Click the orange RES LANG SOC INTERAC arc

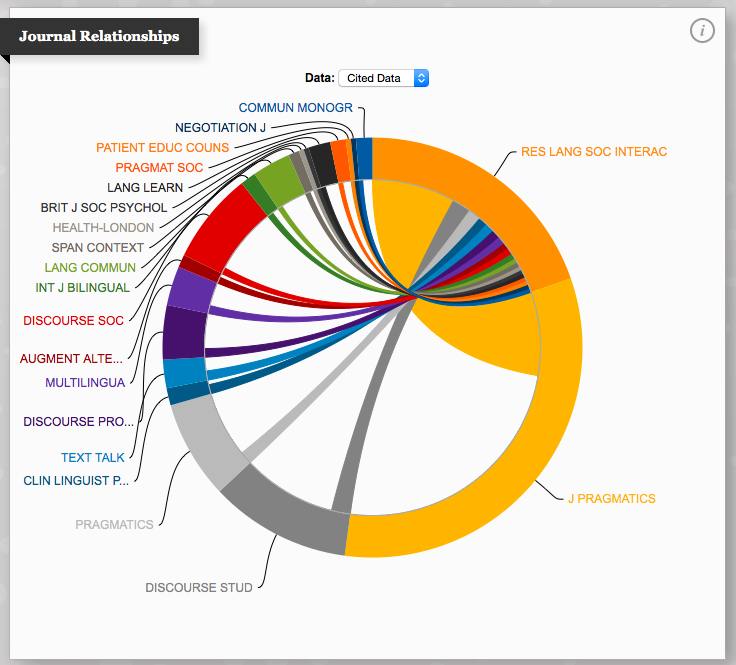[480, 190]
